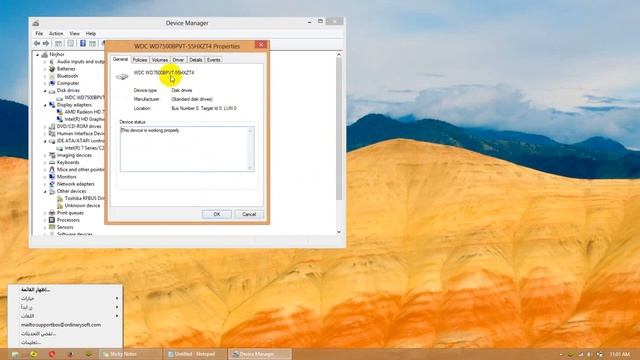Click the Keyboards category icon

pos(52,162)
